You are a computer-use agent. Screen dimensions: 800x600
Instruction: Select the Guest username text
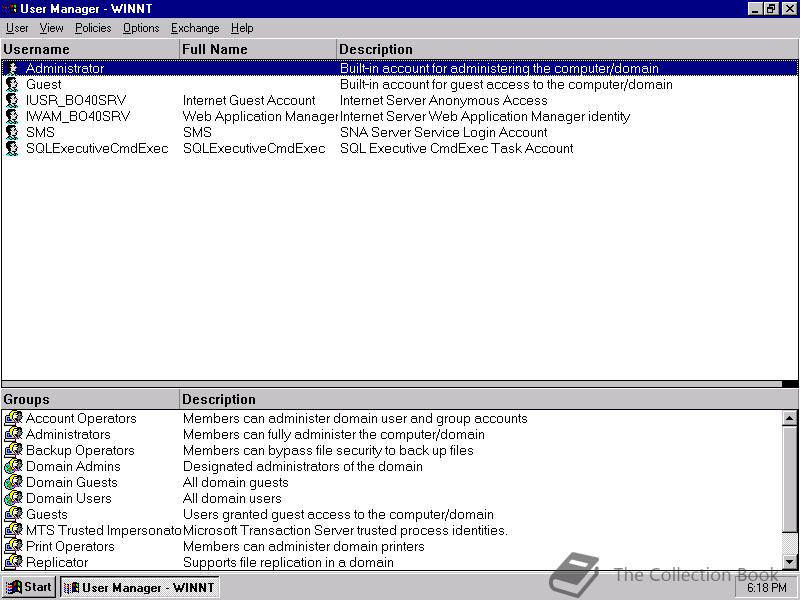pos(43,84)
